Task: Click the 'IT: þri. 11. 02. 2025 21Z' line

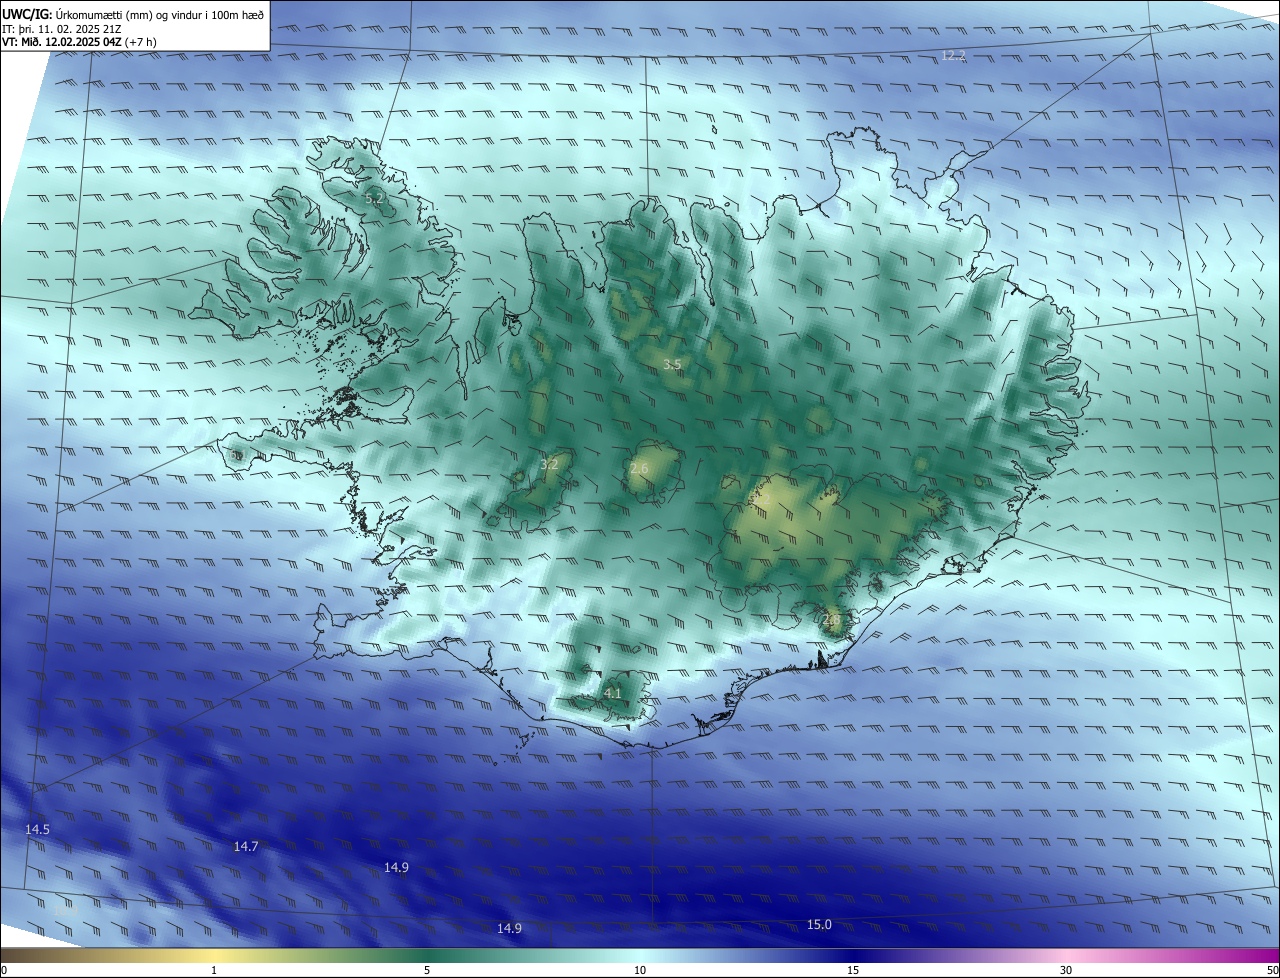Action: (x=63, y=29)
